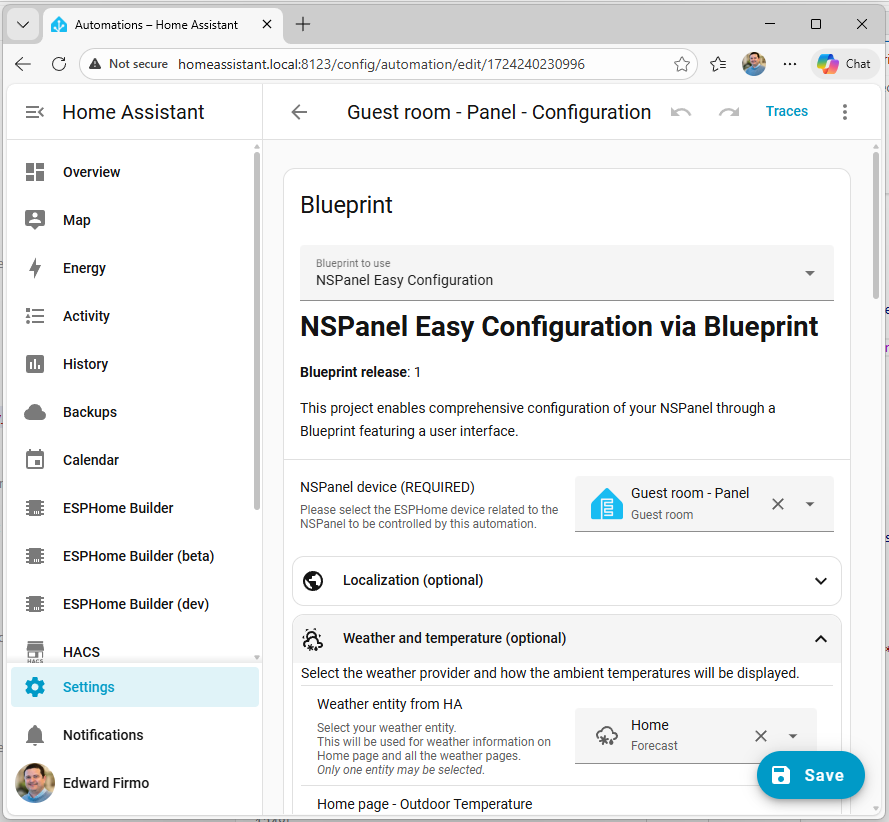Open the browser tab list chevron
Image resolution: width=889 pixels, height=822 pixels.
tap(23, 24)
